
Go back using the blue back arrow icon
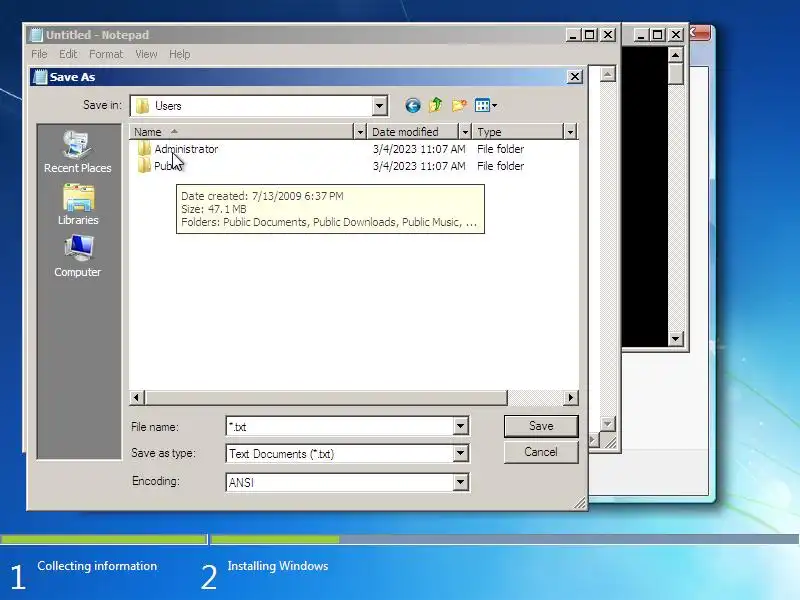click(412, 106)
